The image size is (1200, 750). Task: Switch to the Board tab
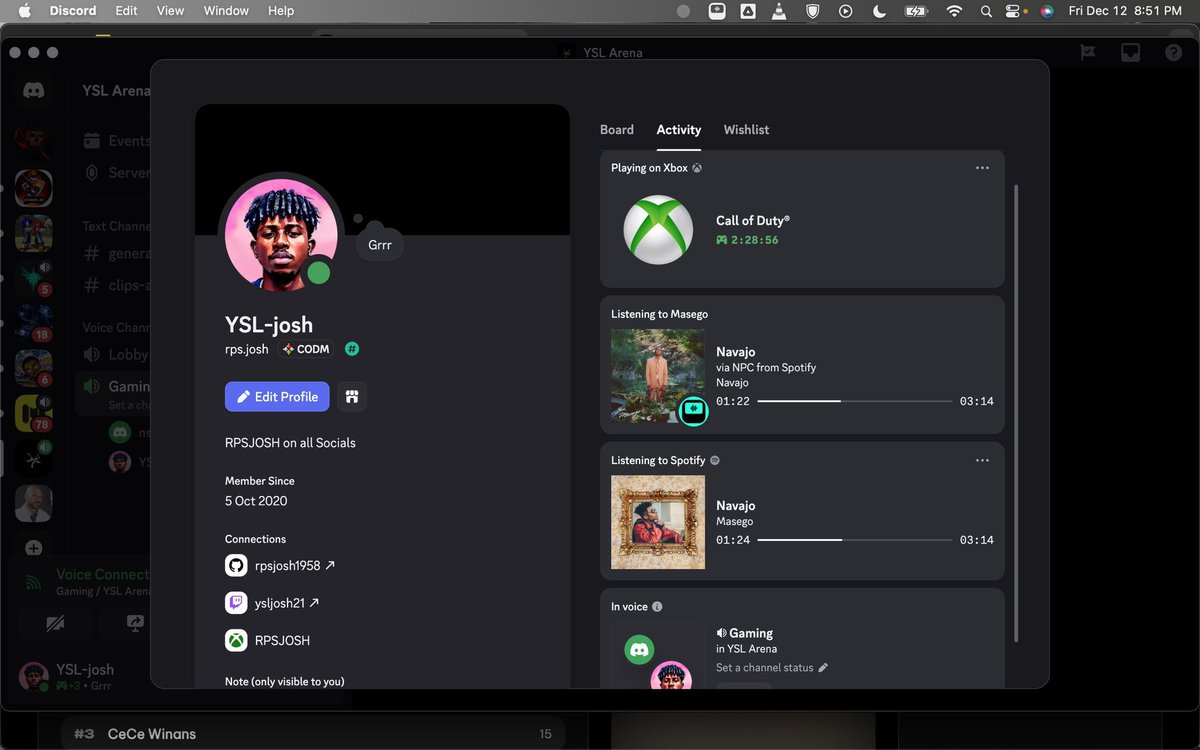coord(617,130)
